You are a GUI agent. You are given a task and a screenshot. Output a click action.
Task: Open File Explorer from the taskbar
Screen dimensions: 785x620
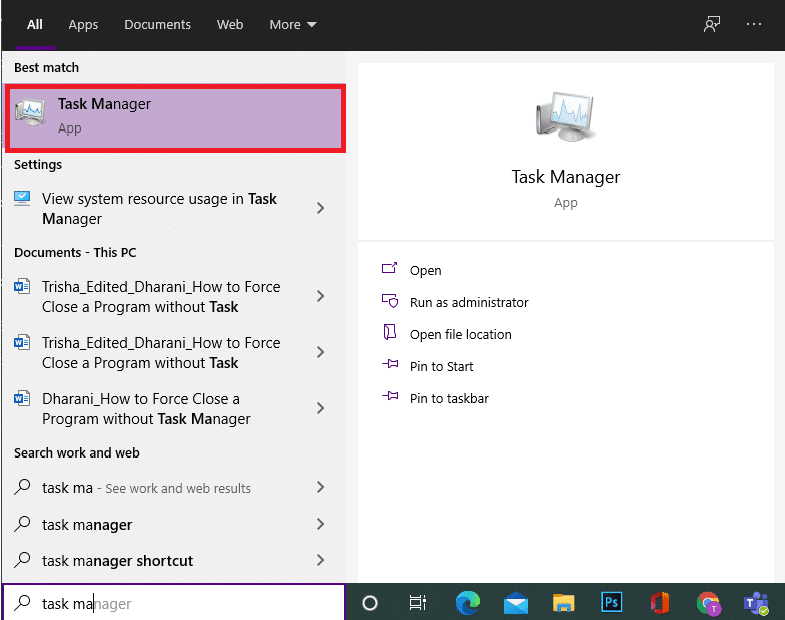click(x=564, y=603)
